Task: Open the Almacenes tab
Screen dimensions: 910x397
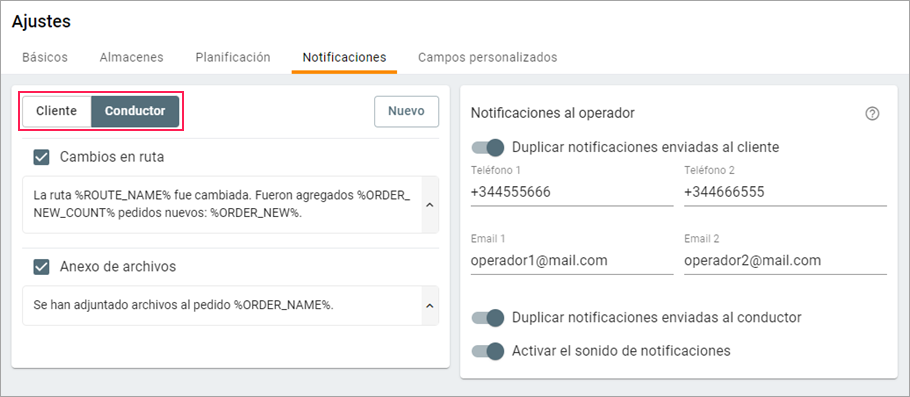Action: click(x=132, y=57)
